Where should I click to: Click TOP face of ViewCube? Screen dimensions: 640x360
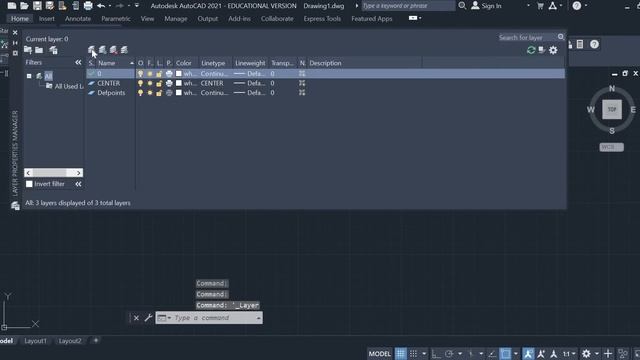click(x=612, y=109)
